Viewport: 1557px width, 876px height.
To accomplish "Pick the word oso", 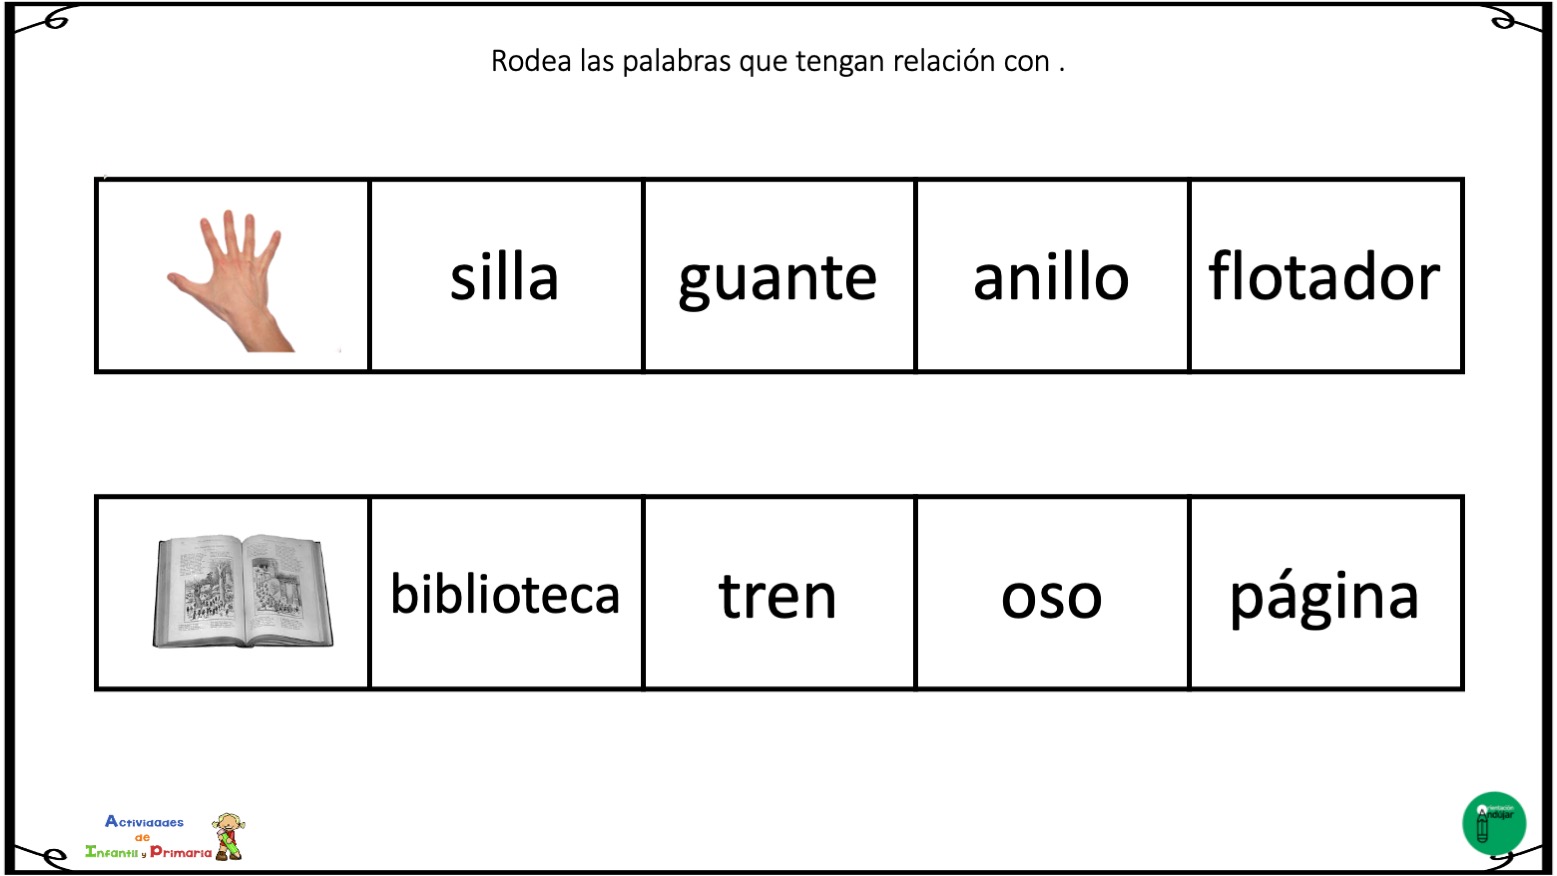I will (1051, 600).
